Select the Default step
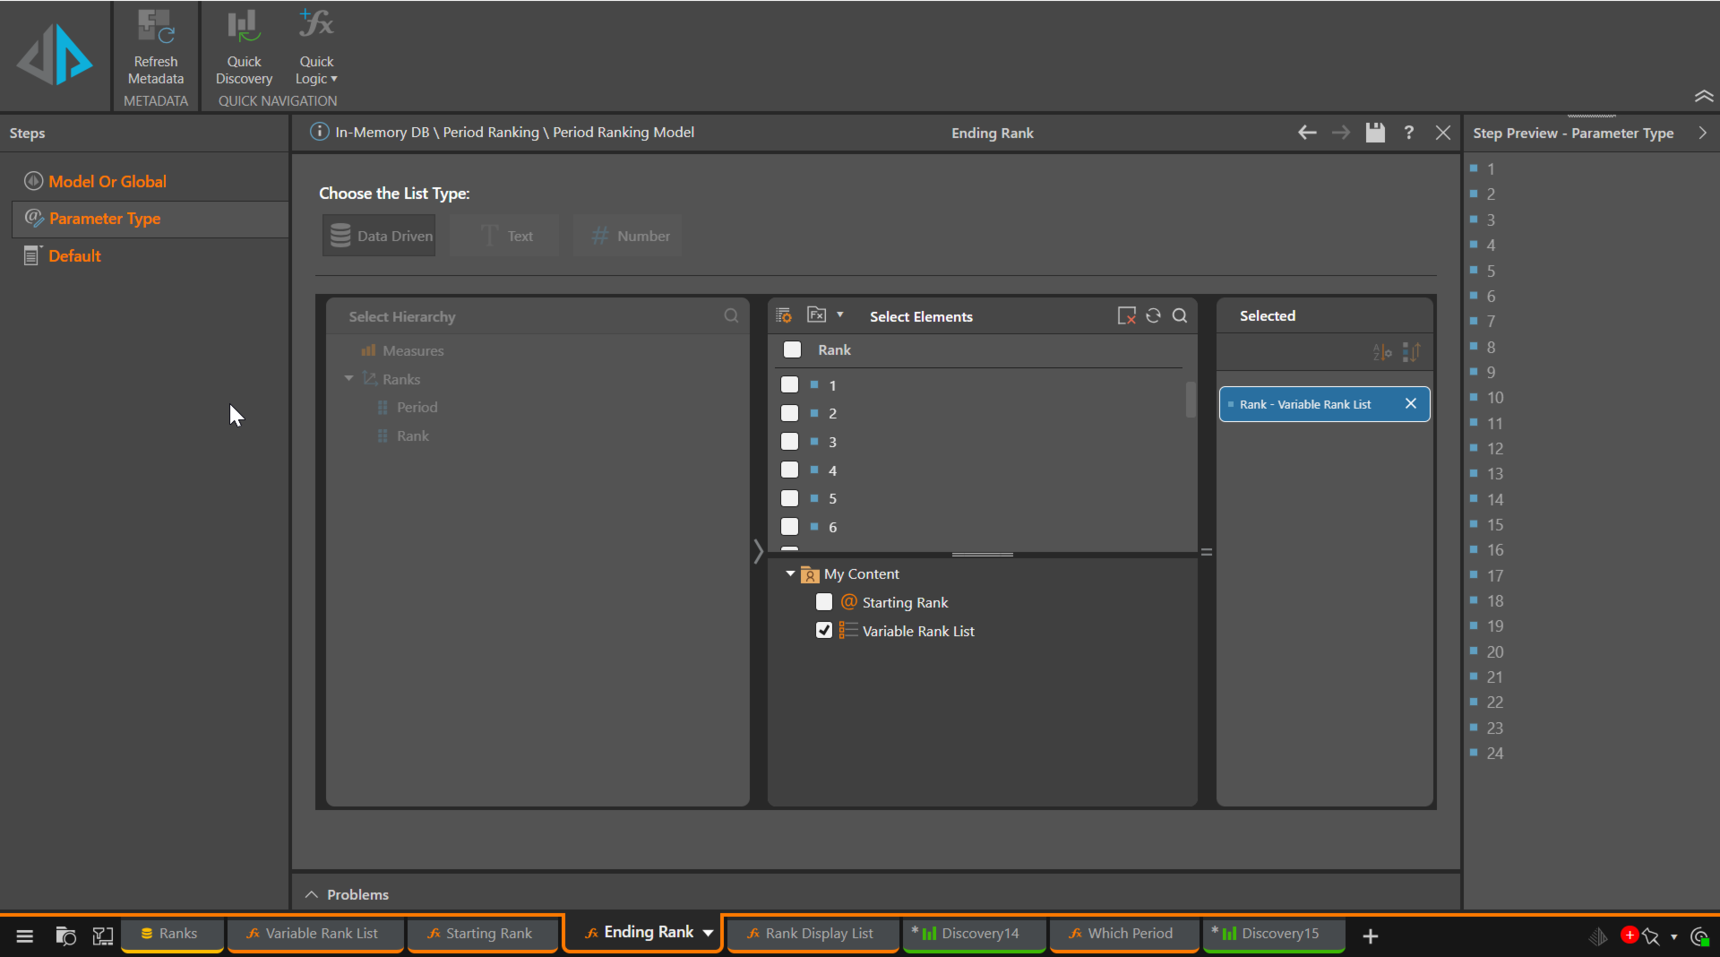1720x957 pixels. coord(75,256)
